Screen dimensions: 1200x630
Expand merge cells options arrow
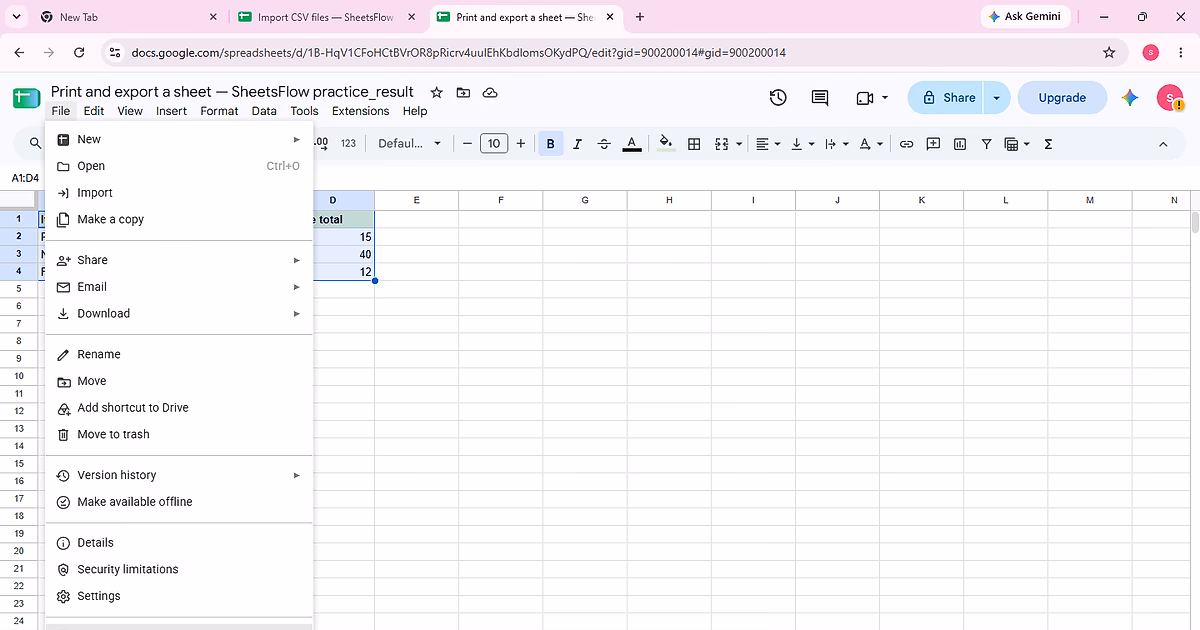[739, 144]
